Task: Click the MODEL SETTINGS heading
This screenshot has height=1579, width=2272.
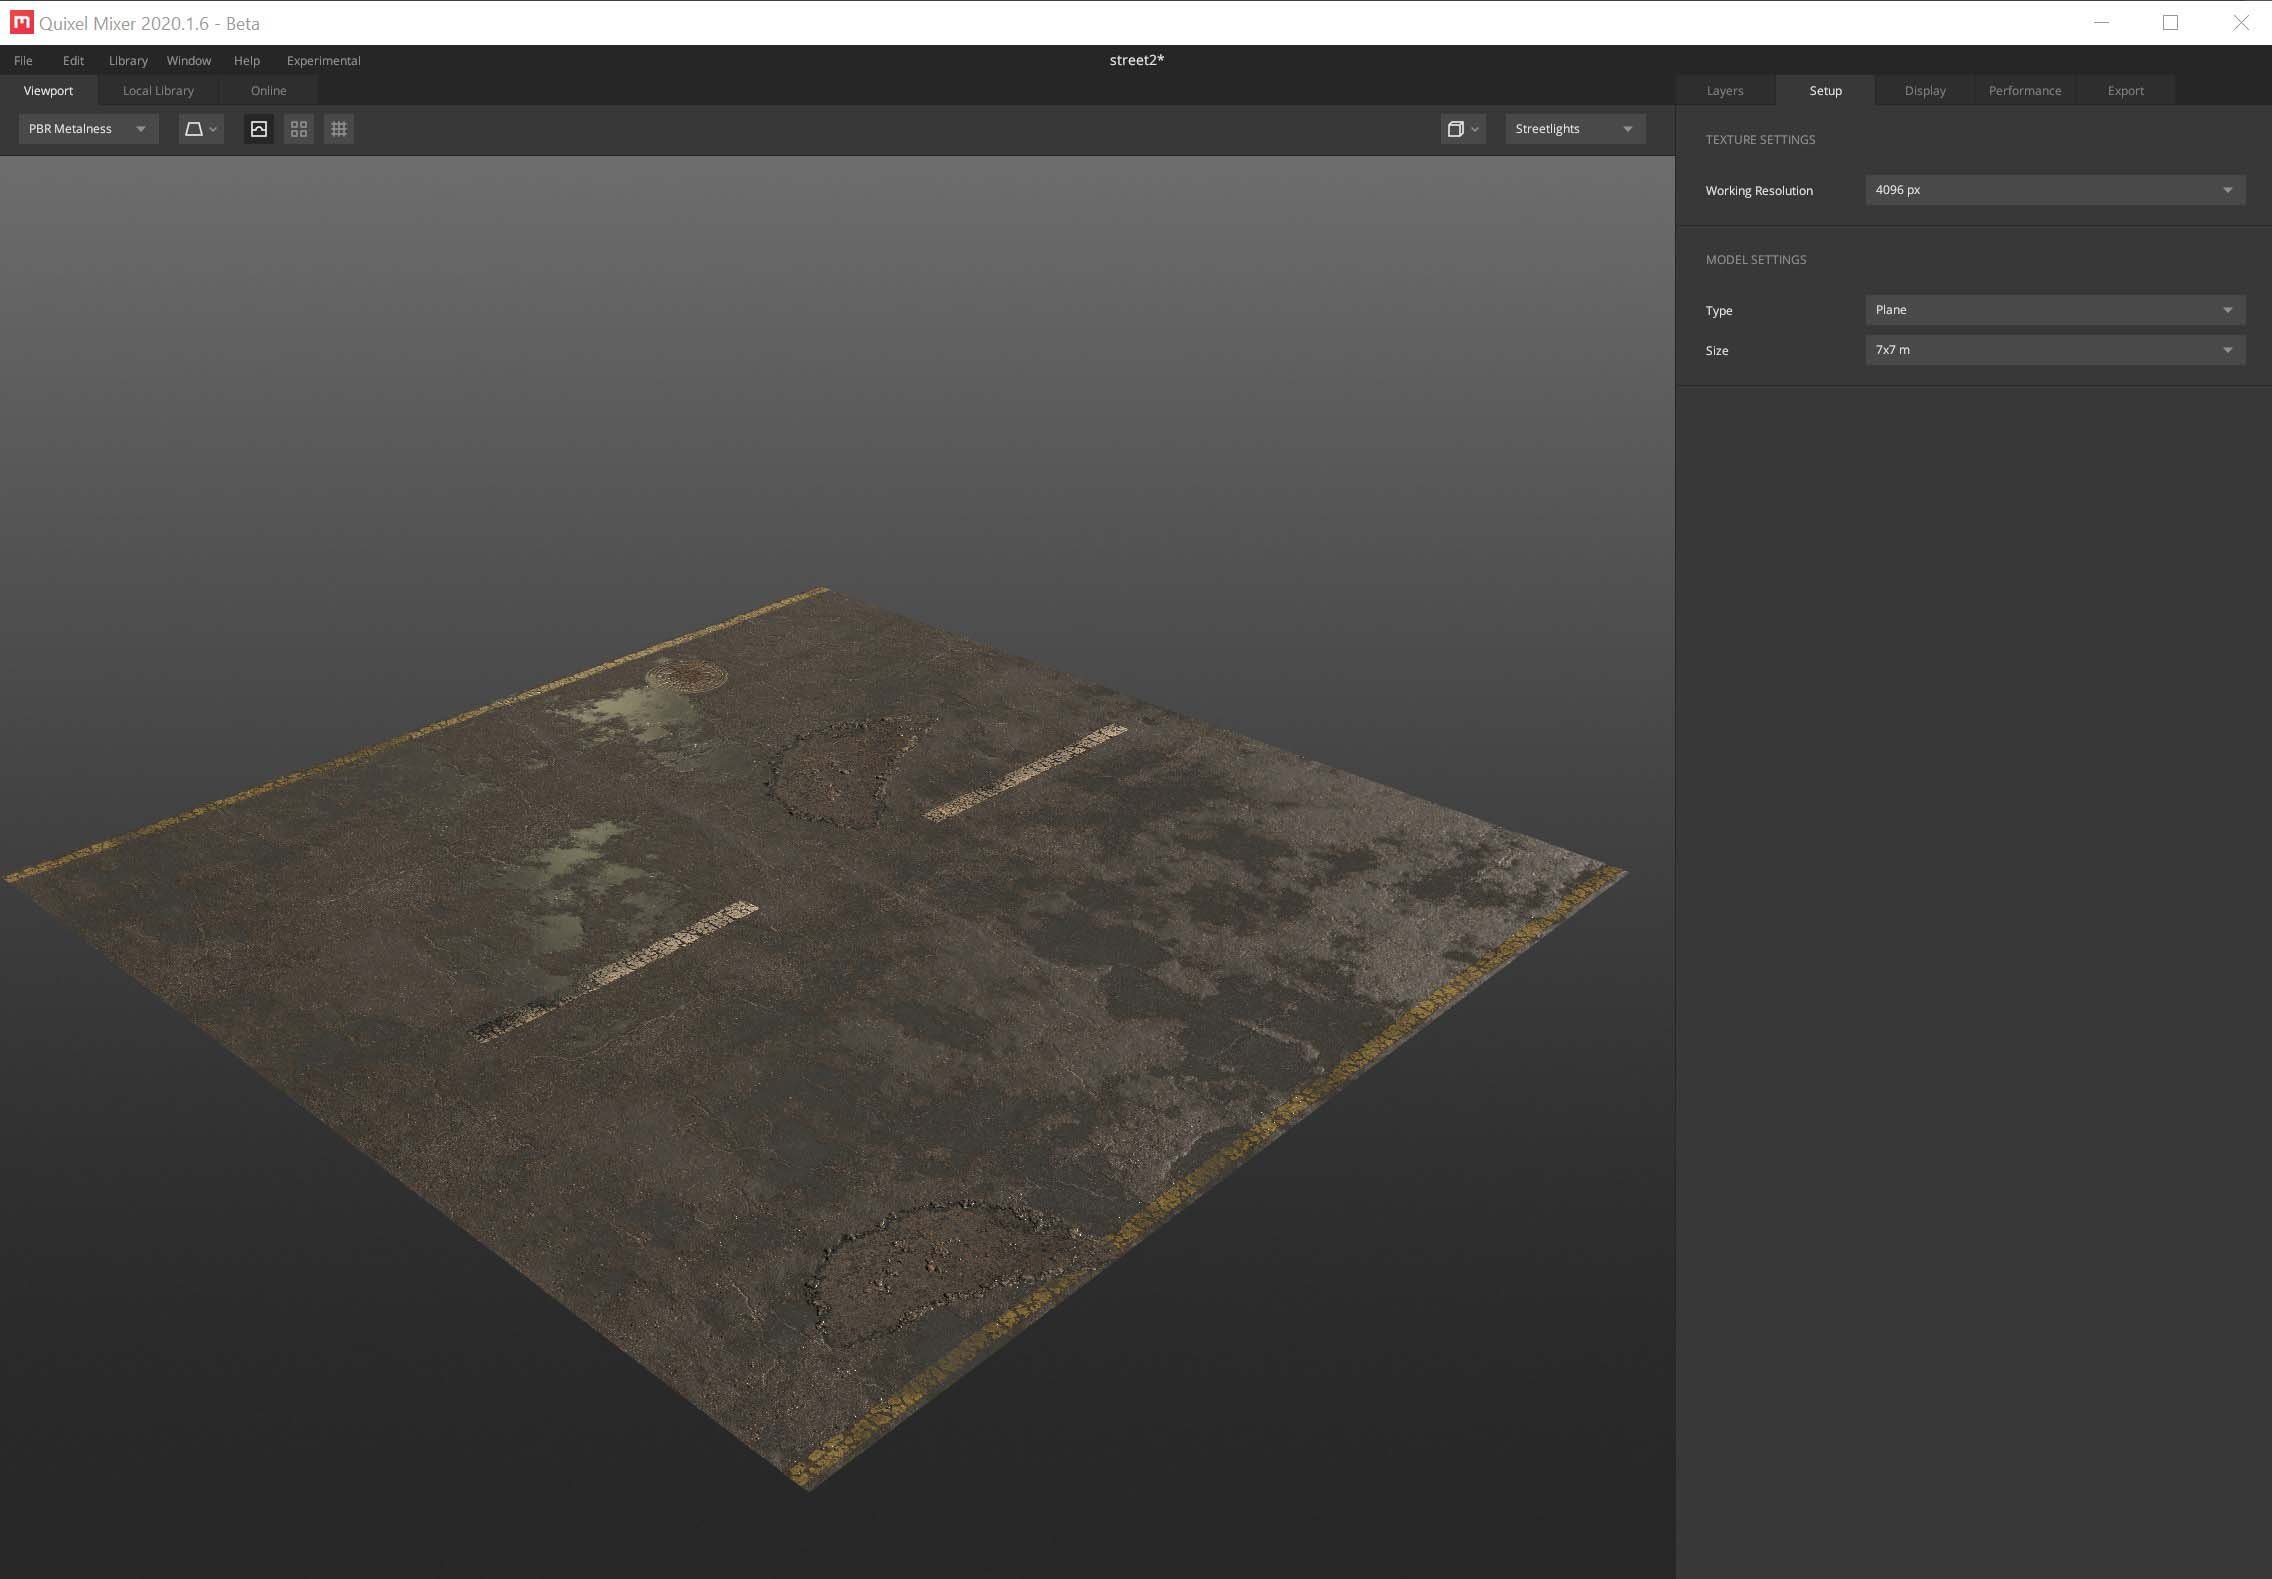Action: (x=1756, y=260)
